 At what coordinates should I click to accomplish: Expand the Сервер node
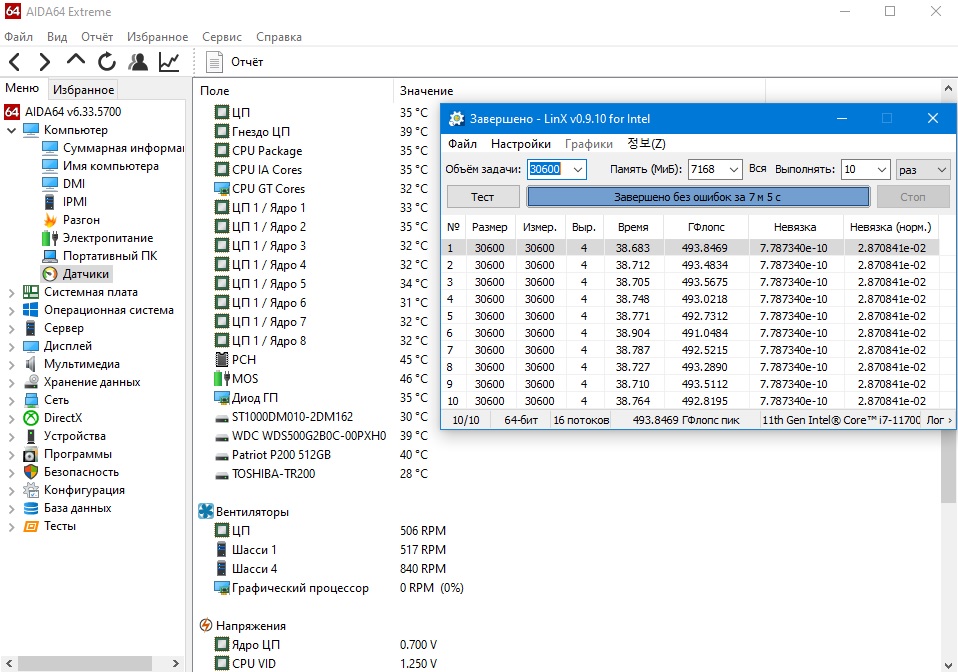pyautogui.click(x=11, y=329)
